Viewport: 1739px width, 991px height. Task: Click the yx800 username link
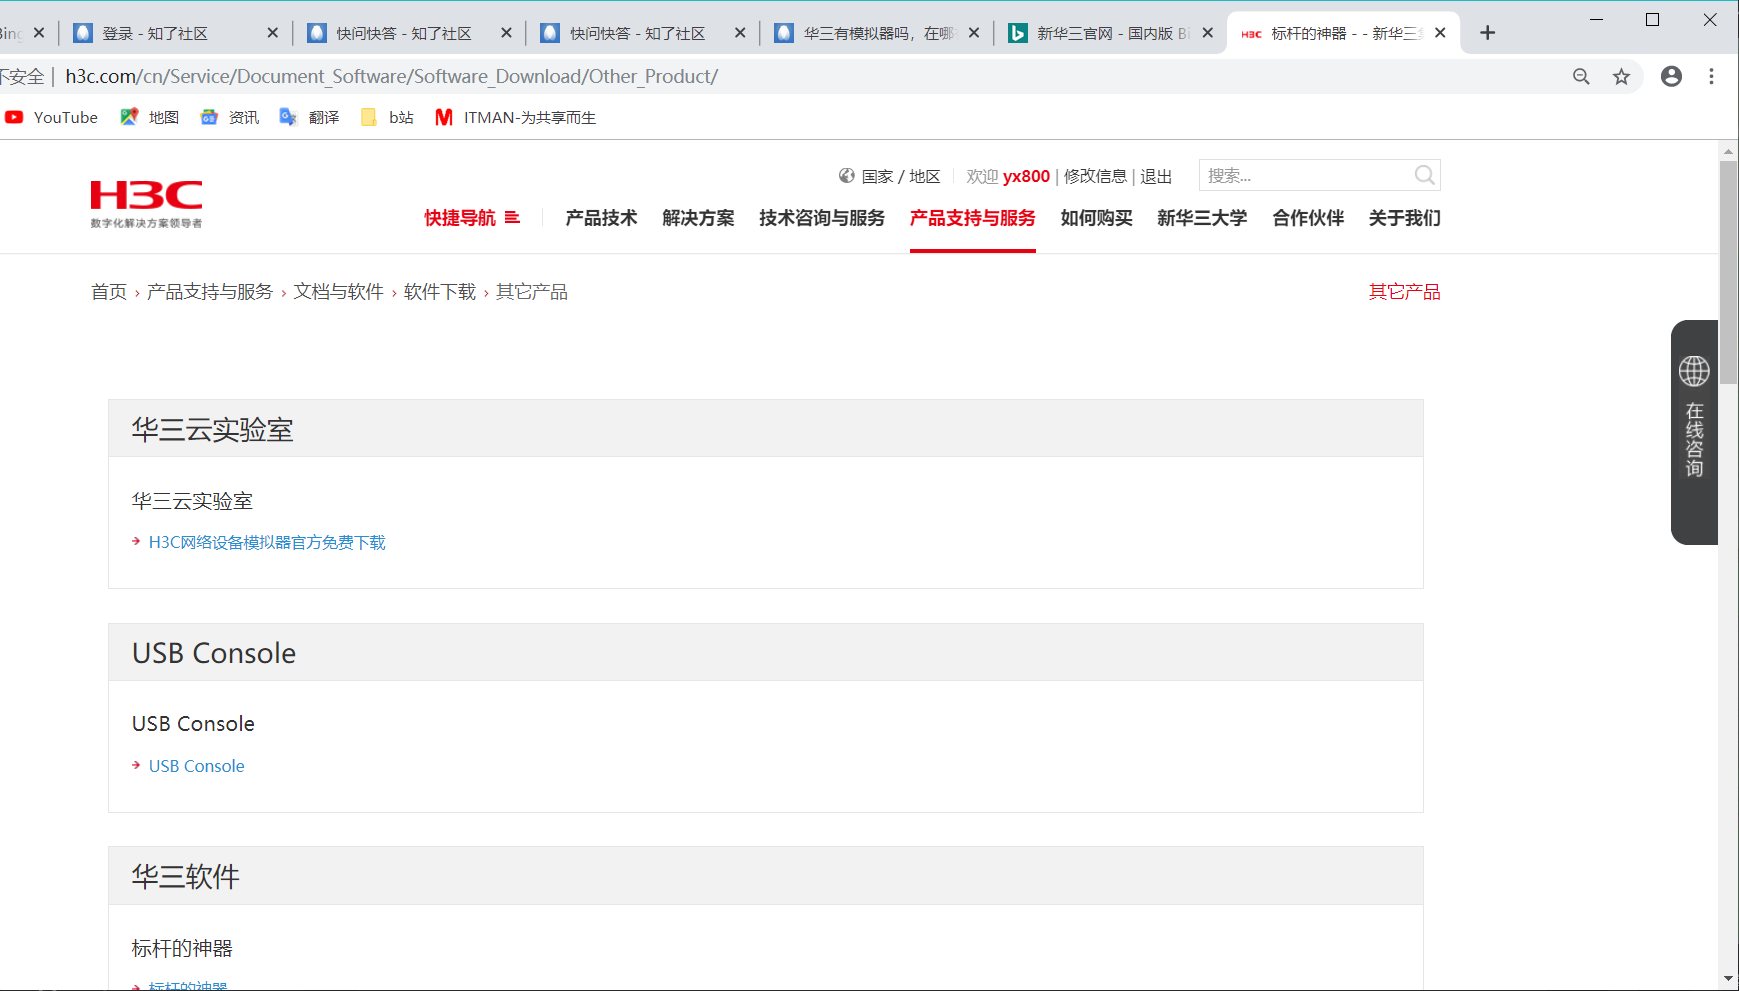click(x=1026, y=176)
